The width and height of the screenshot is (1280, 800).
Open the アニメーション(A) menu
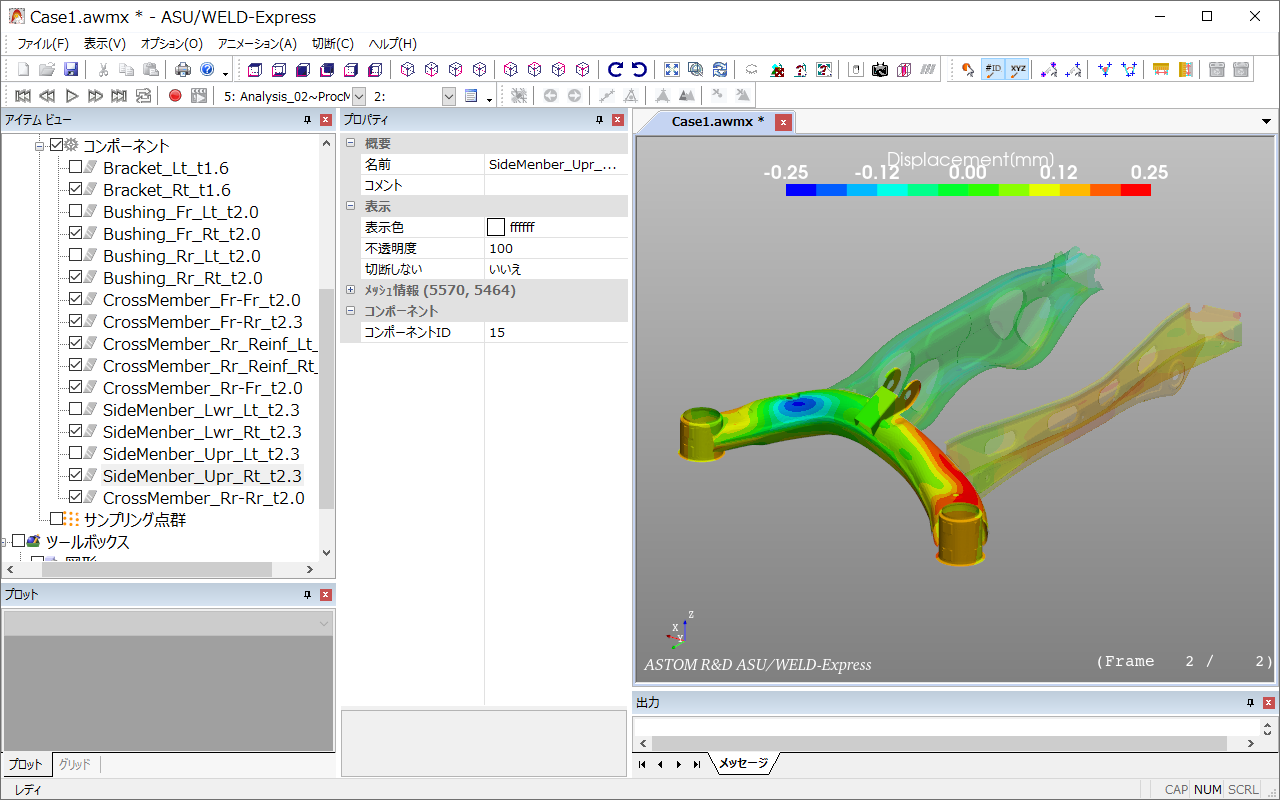[x=257, y=44]
